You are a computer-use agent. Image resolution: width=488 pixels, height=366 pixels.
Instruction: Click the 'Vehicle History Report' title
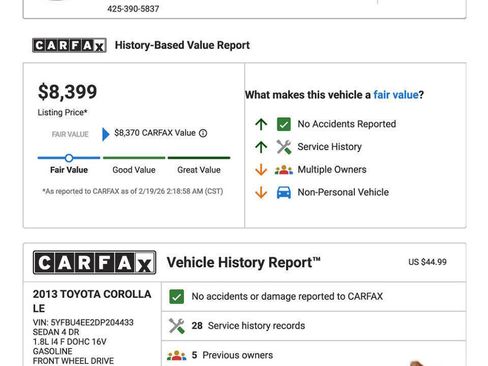click(243, 262)
